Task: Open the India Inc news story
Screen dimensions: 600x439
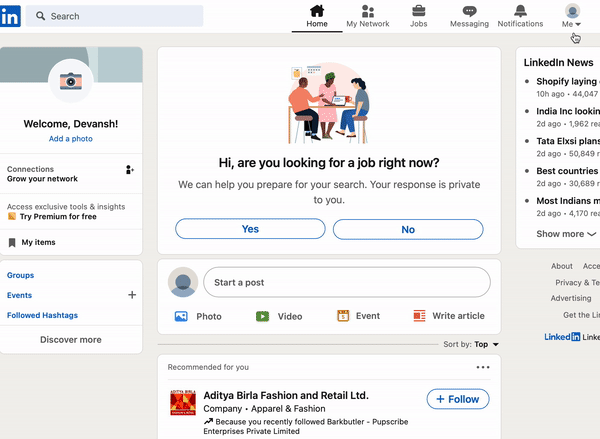Action: [568, 111]
